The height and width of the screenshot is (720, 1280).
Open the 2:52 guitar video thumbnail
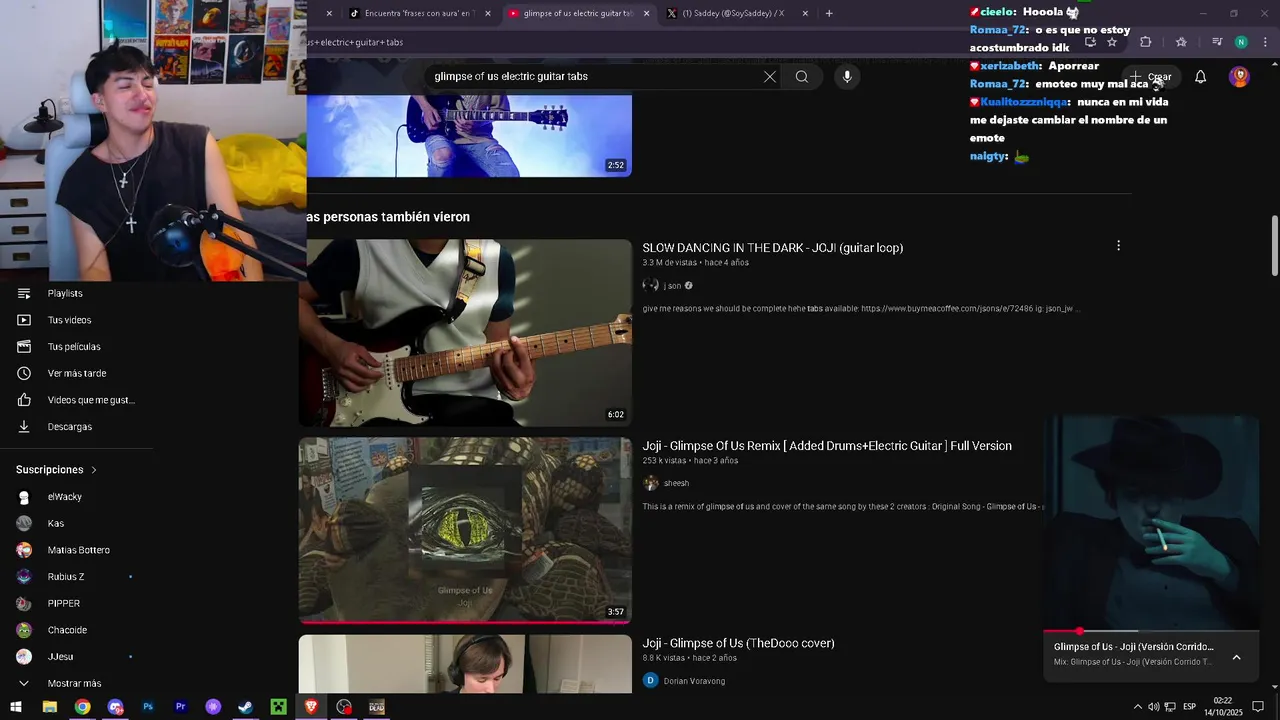[469, 136]
